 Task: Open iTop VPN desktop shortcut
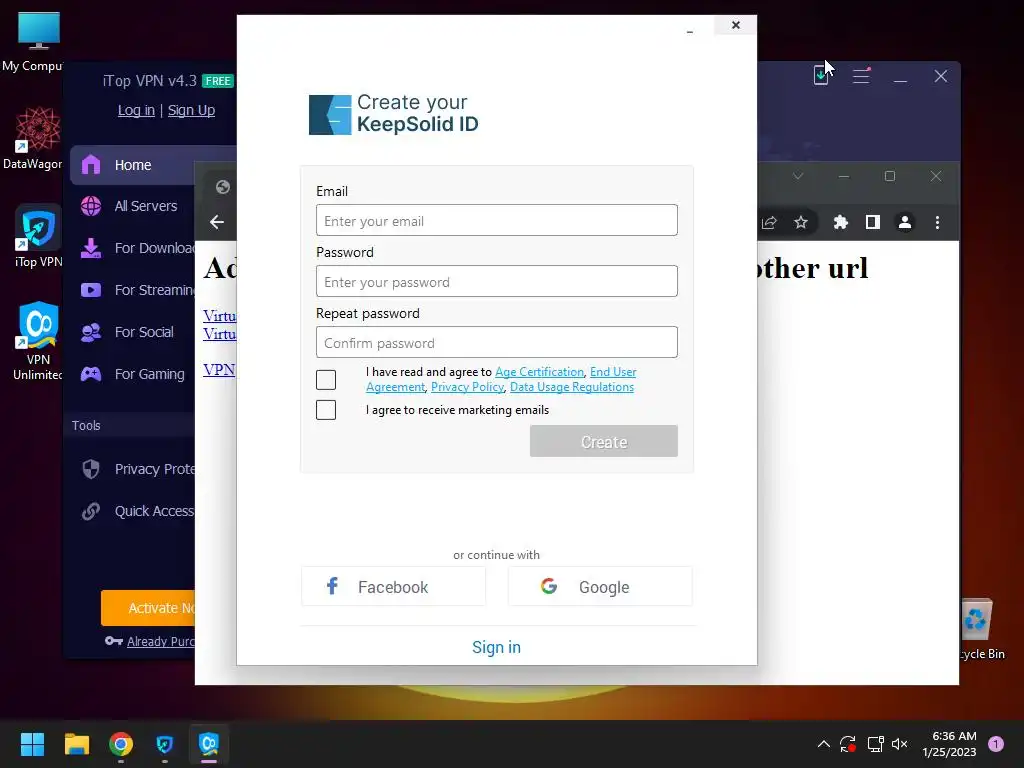tap(39, 236)
